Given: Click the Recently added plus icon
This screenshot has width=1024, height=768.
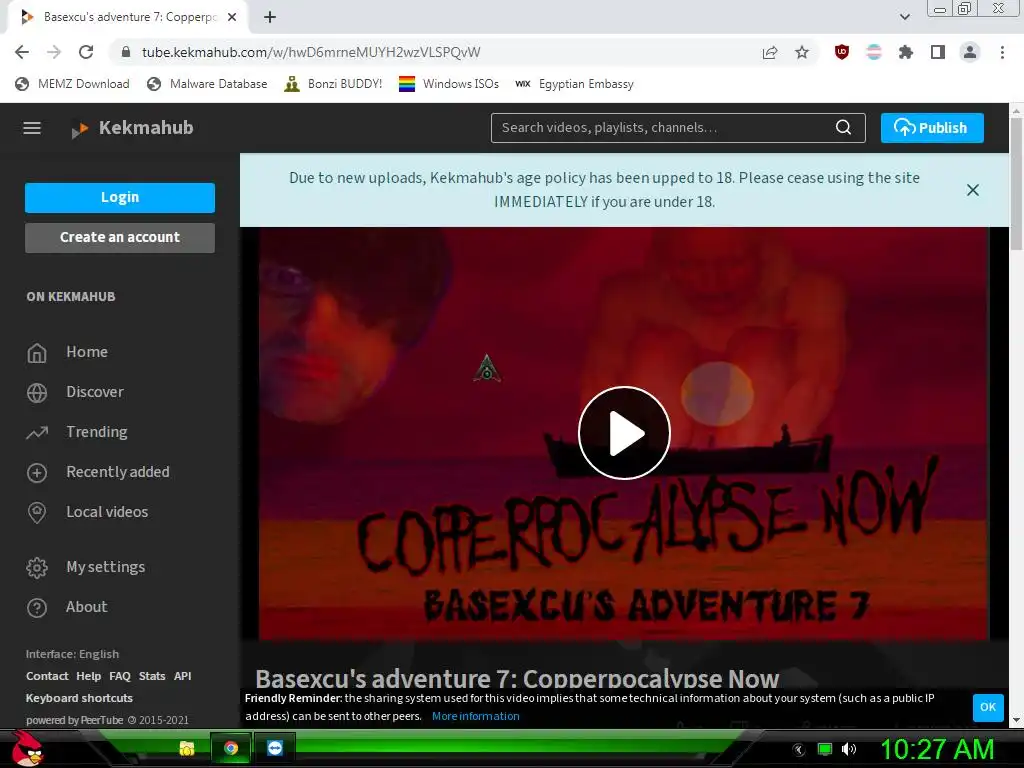Looking at the screenshot, I should [x=37, y=473].
